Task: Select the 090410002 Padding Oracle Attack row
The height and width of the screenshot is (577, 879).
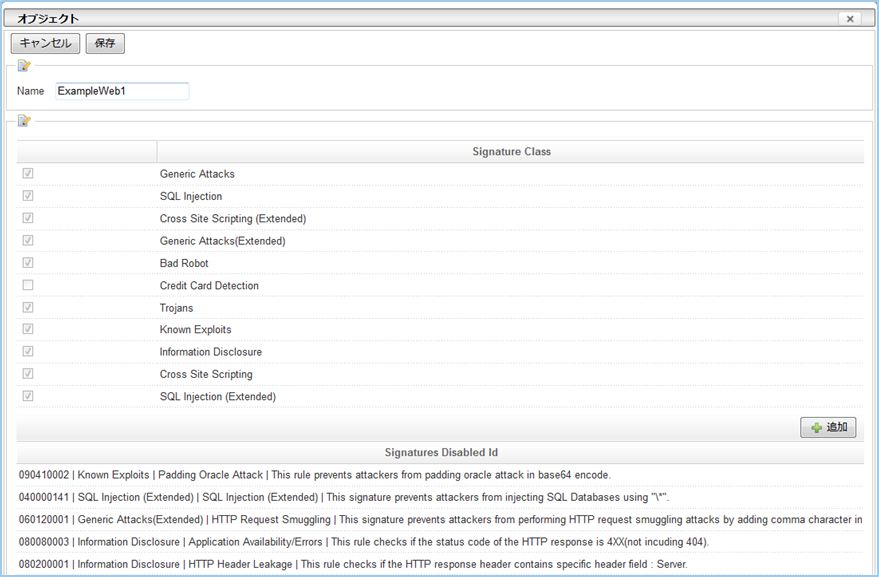Action: pos(440,475)
